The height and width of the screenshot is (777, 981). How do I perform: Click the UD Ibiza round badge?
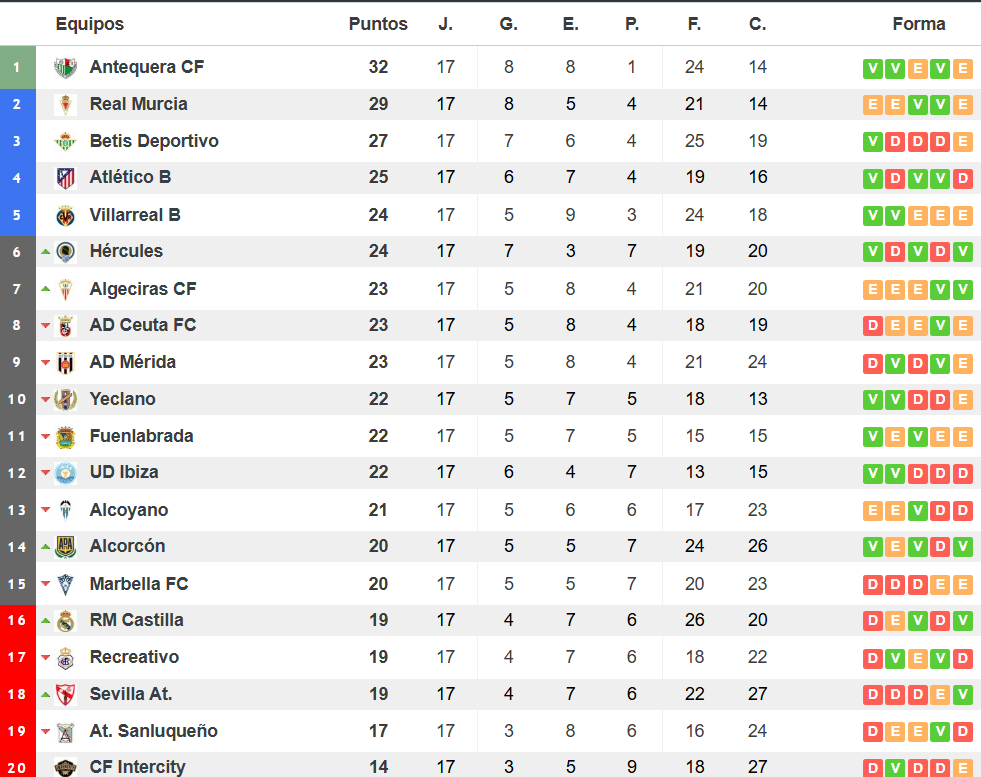[x=65, y=473]
